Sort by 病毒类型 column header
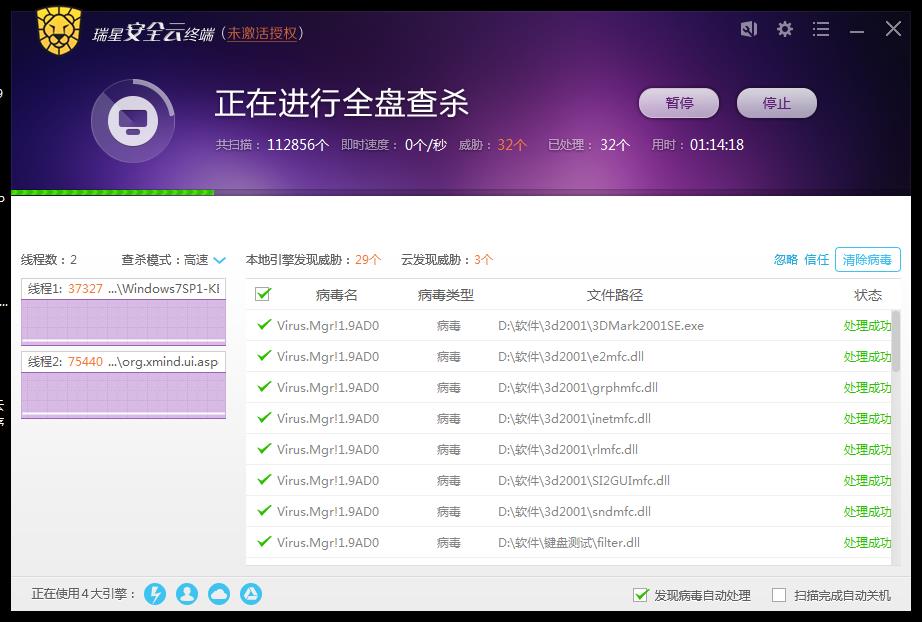 (446, 295)
